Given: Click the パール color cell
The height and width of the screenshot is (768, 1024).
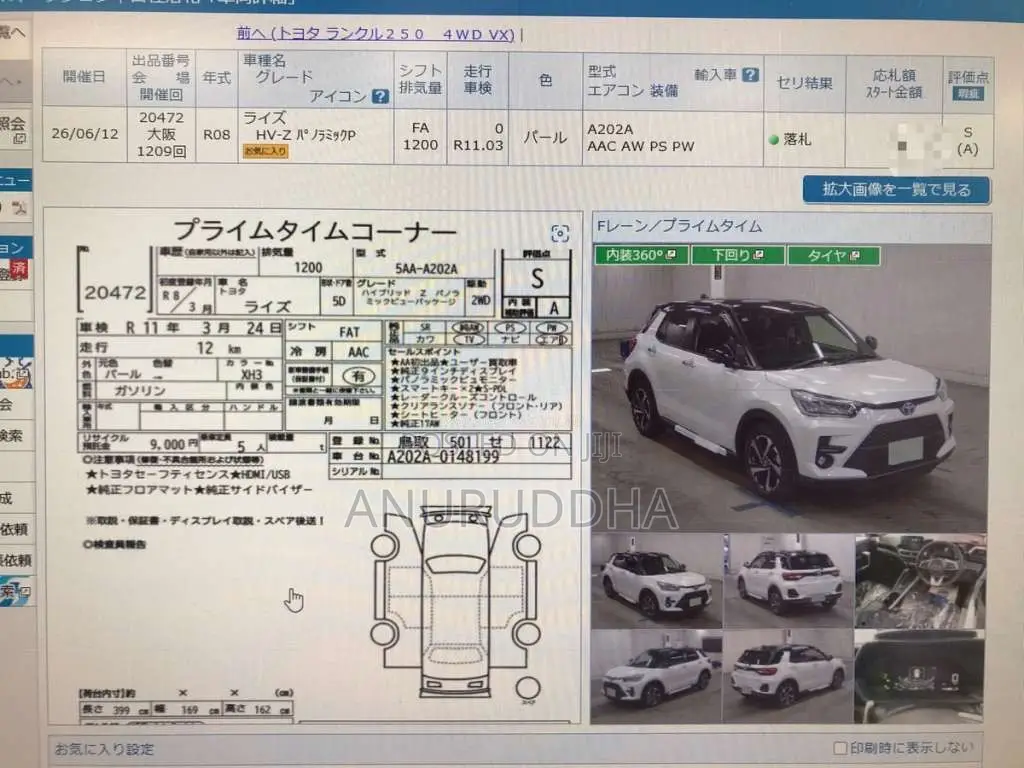Looking at the screenshot, I should pos(545,137).
